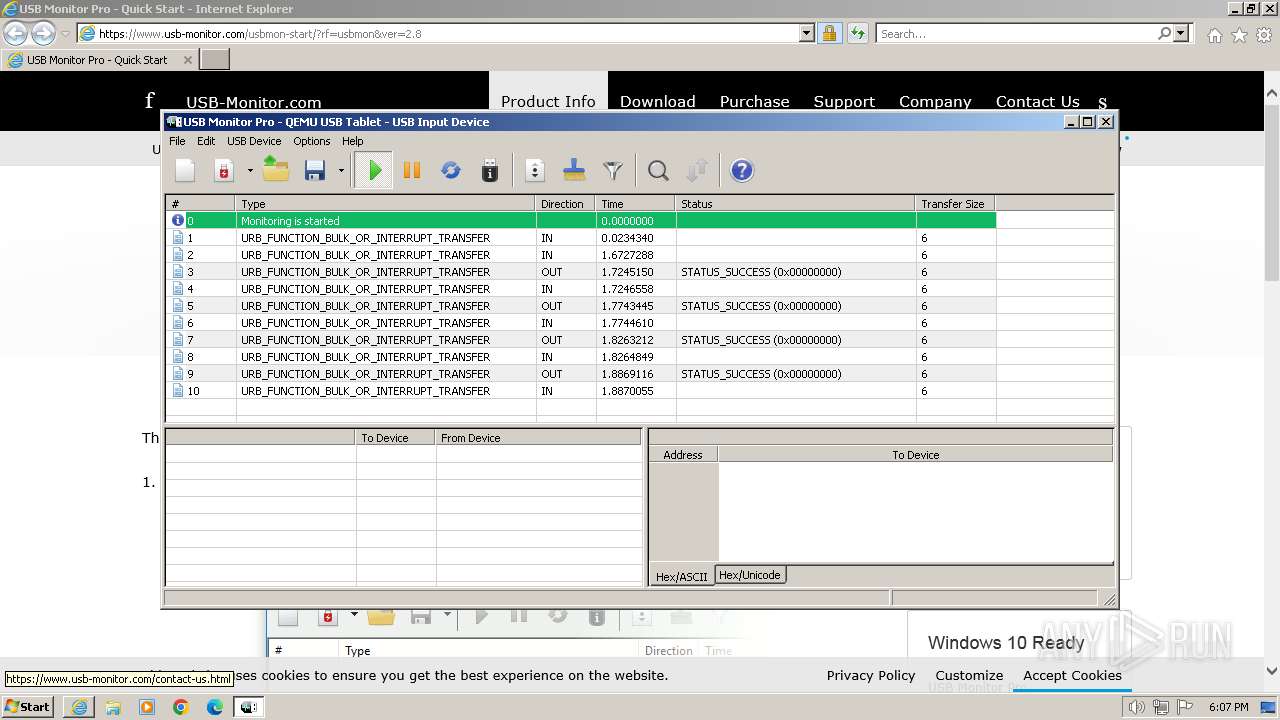Sort by the Direction column header
Image resolution: width=1280 pixels, height=720 pixels.
click(x=566, y=204)
